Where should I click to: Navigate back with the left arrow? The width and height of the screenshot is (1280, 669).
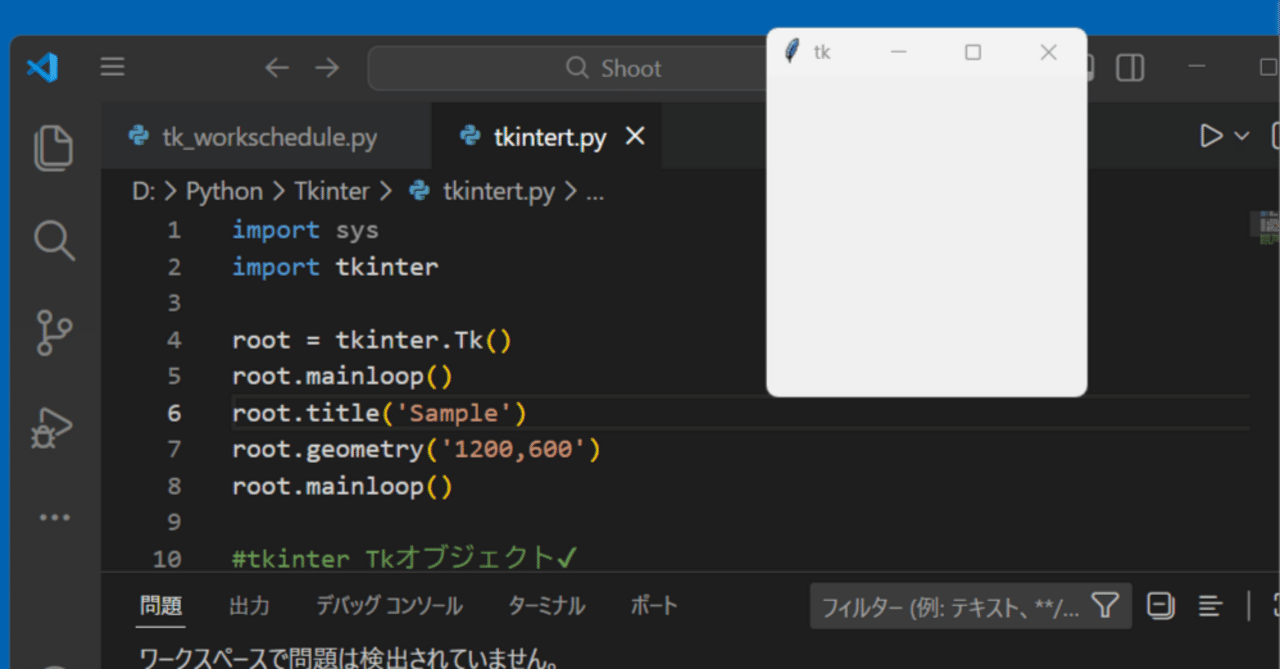pos(276,67)
